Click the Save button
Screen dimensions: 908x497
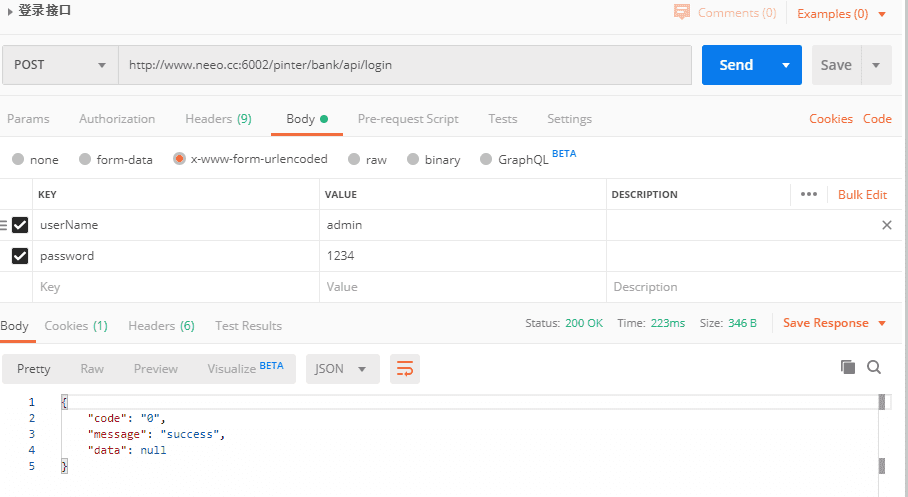[x=836, y=65]
